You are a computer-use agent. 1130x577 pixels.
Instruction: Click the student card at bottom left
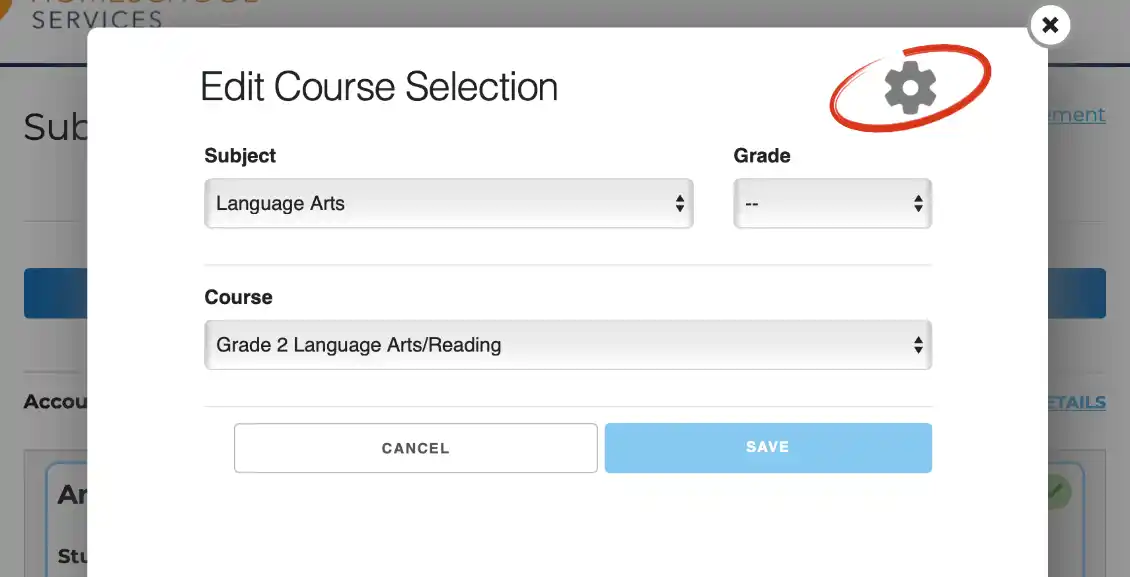click(x=66, y=519)
